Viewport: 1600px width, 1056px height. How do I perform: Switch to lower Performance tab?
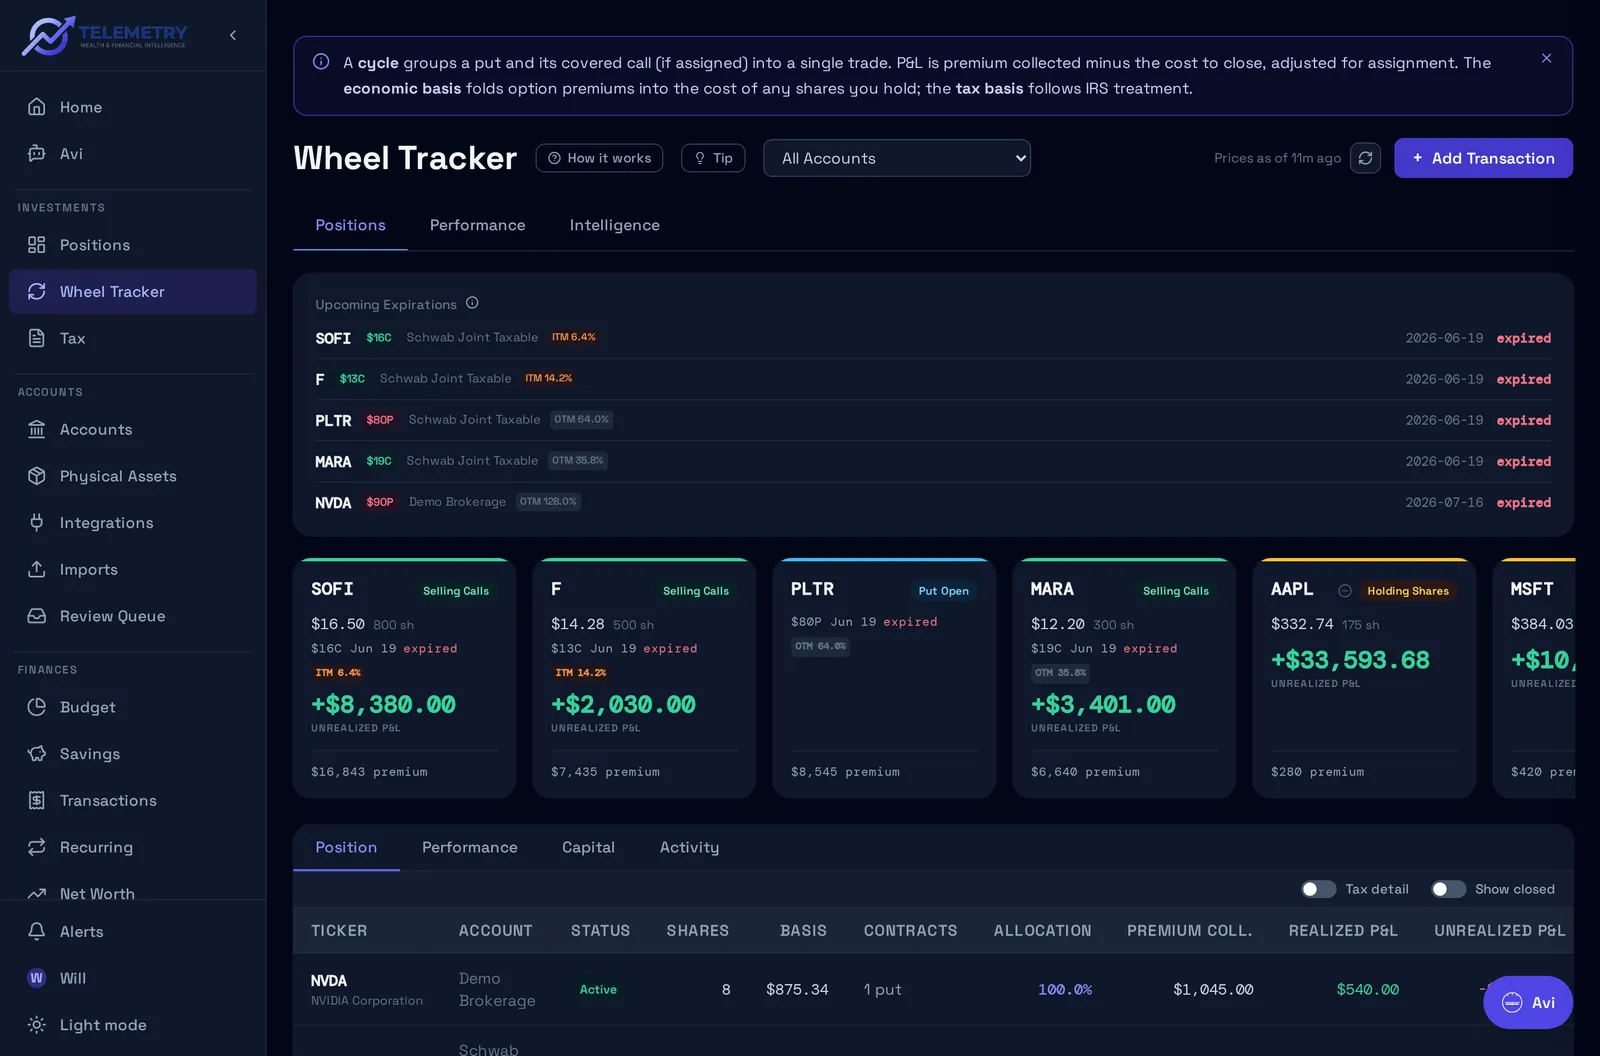pos(469,847)
